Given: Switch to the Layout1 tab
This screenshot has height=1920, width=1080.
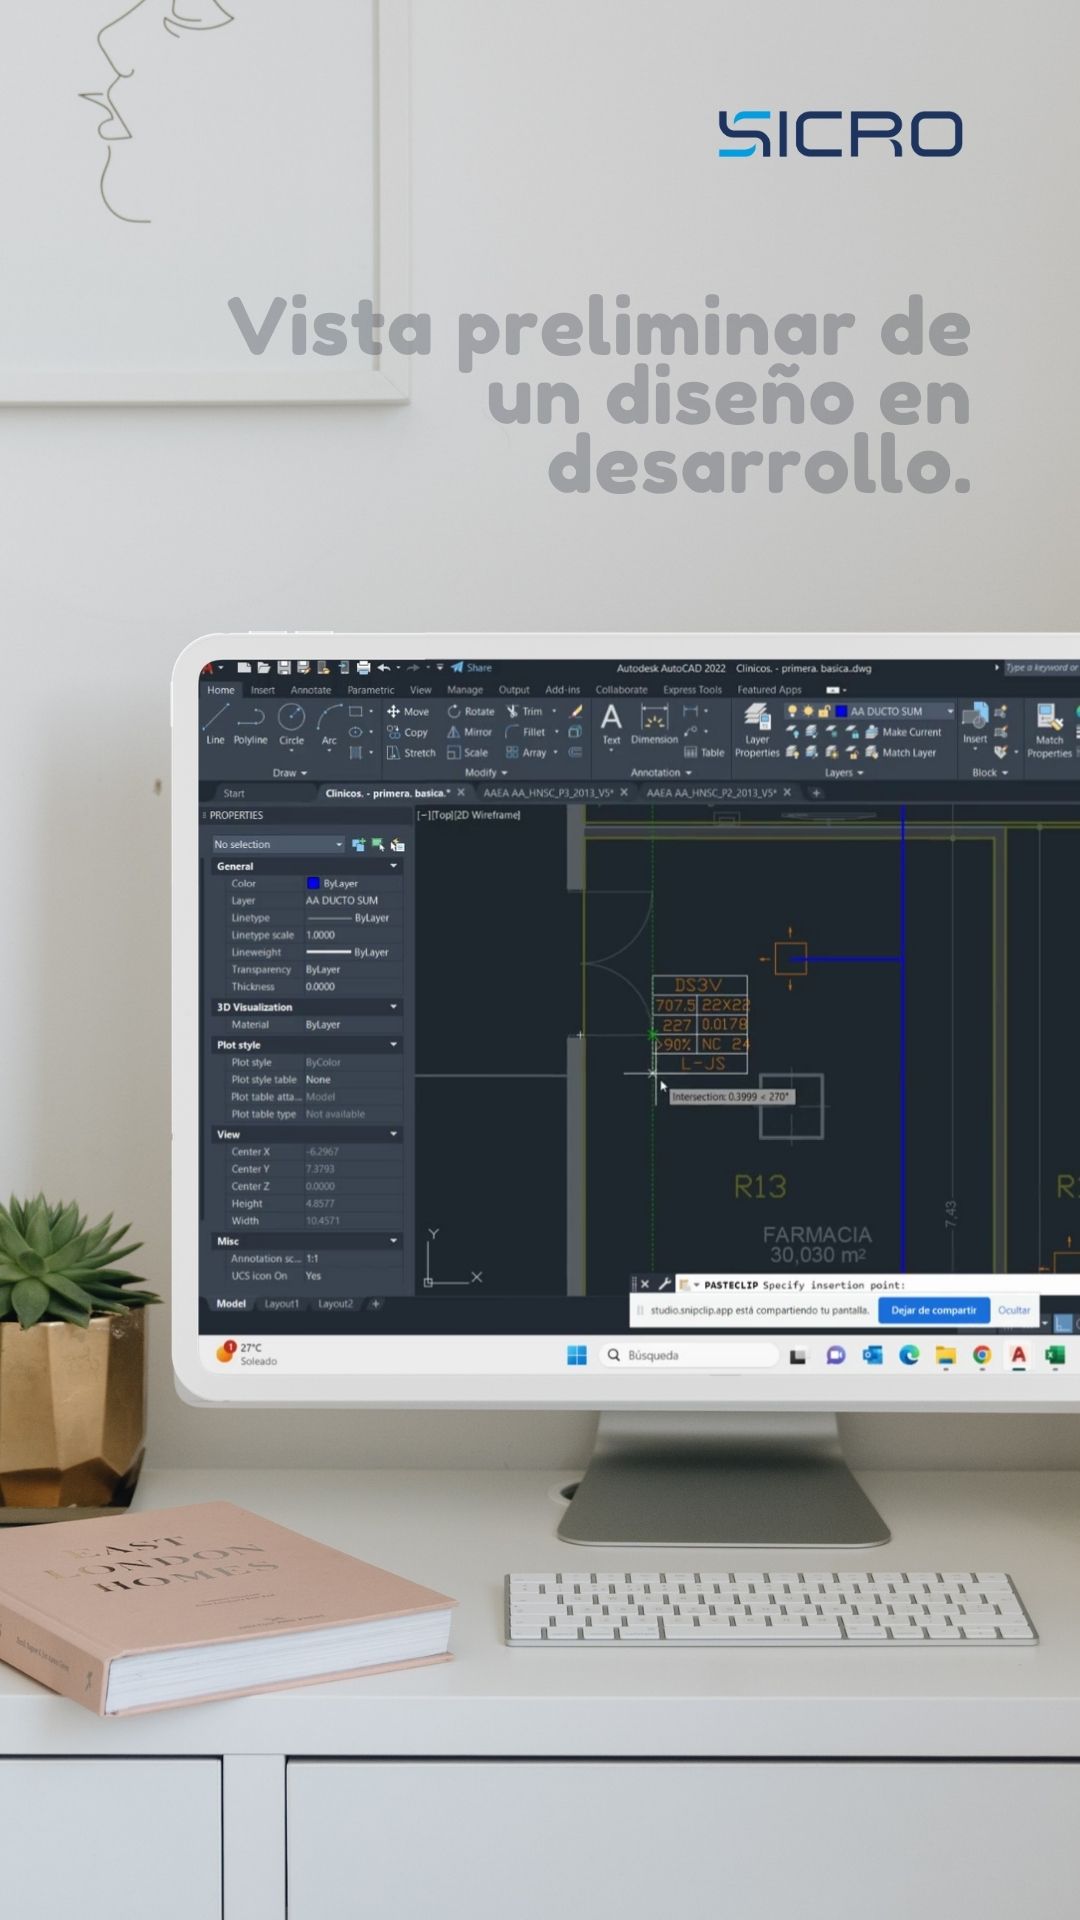Looking at the screenshot, I should (x=281, y=1304).
